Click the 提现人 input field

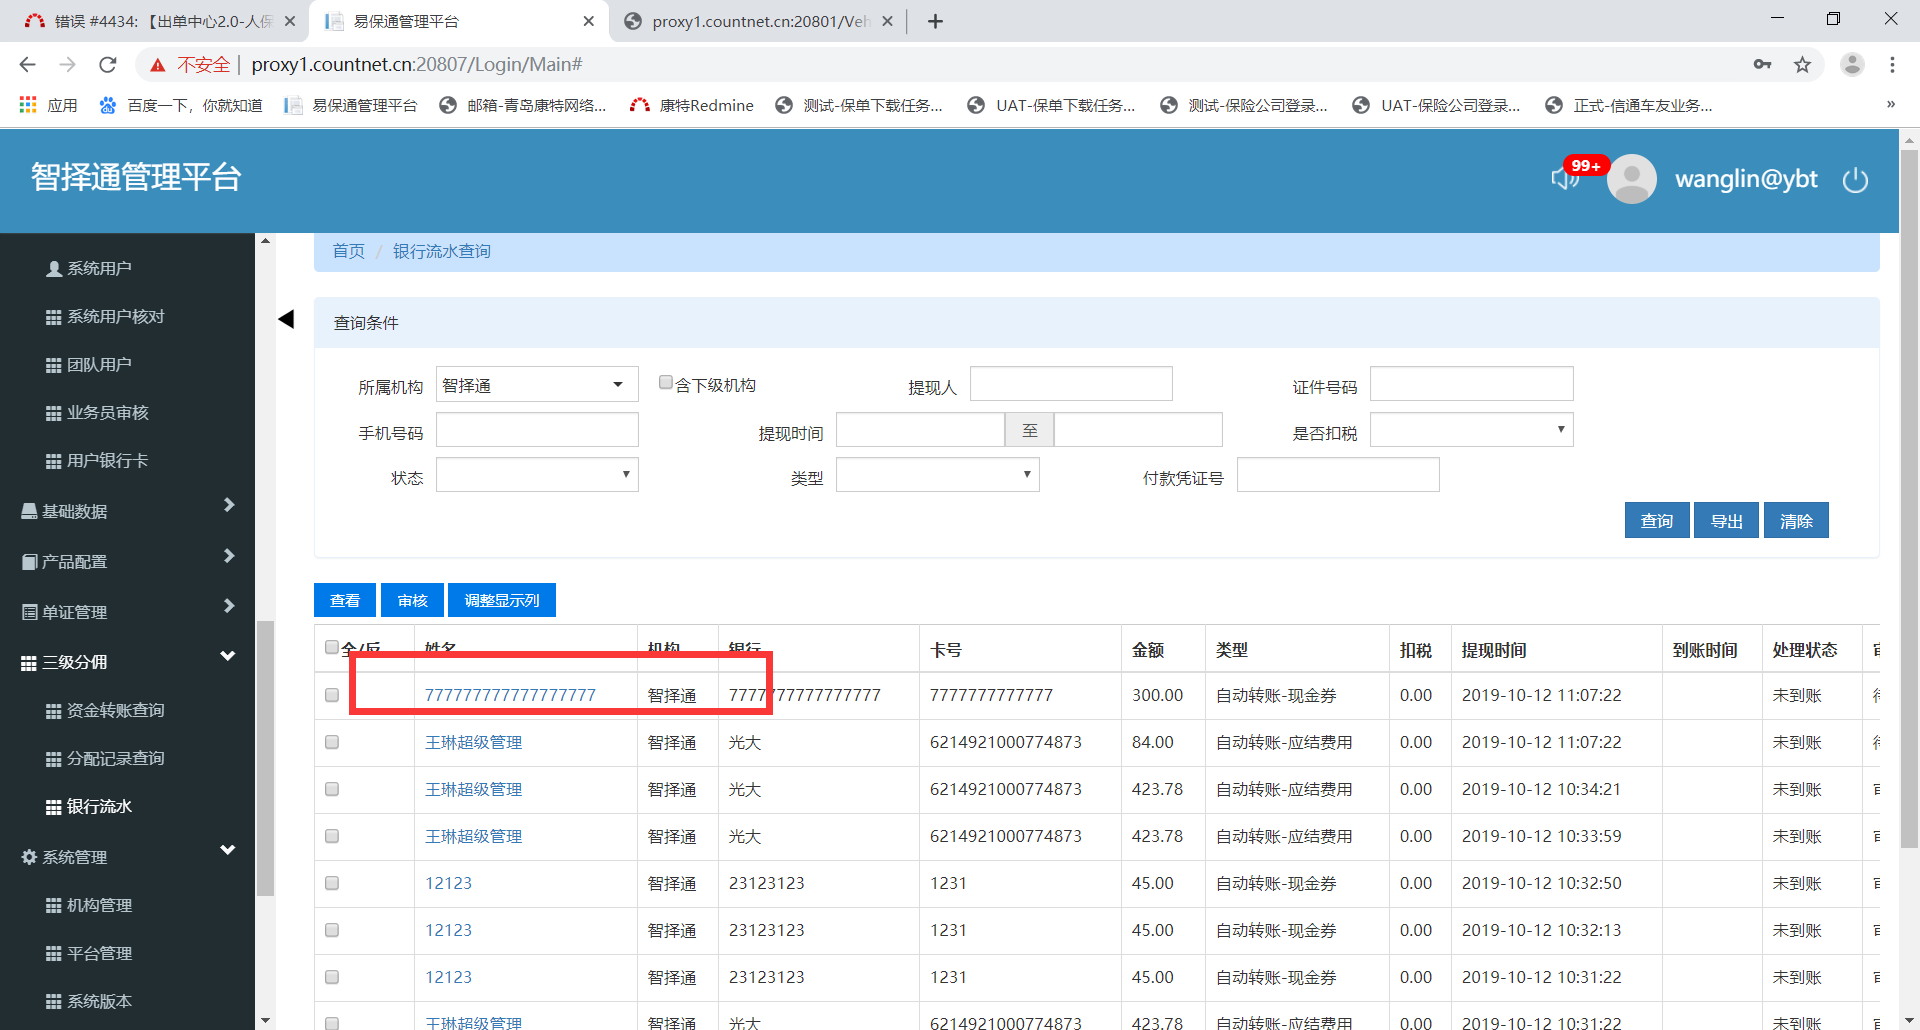(x=1071, y=385)
